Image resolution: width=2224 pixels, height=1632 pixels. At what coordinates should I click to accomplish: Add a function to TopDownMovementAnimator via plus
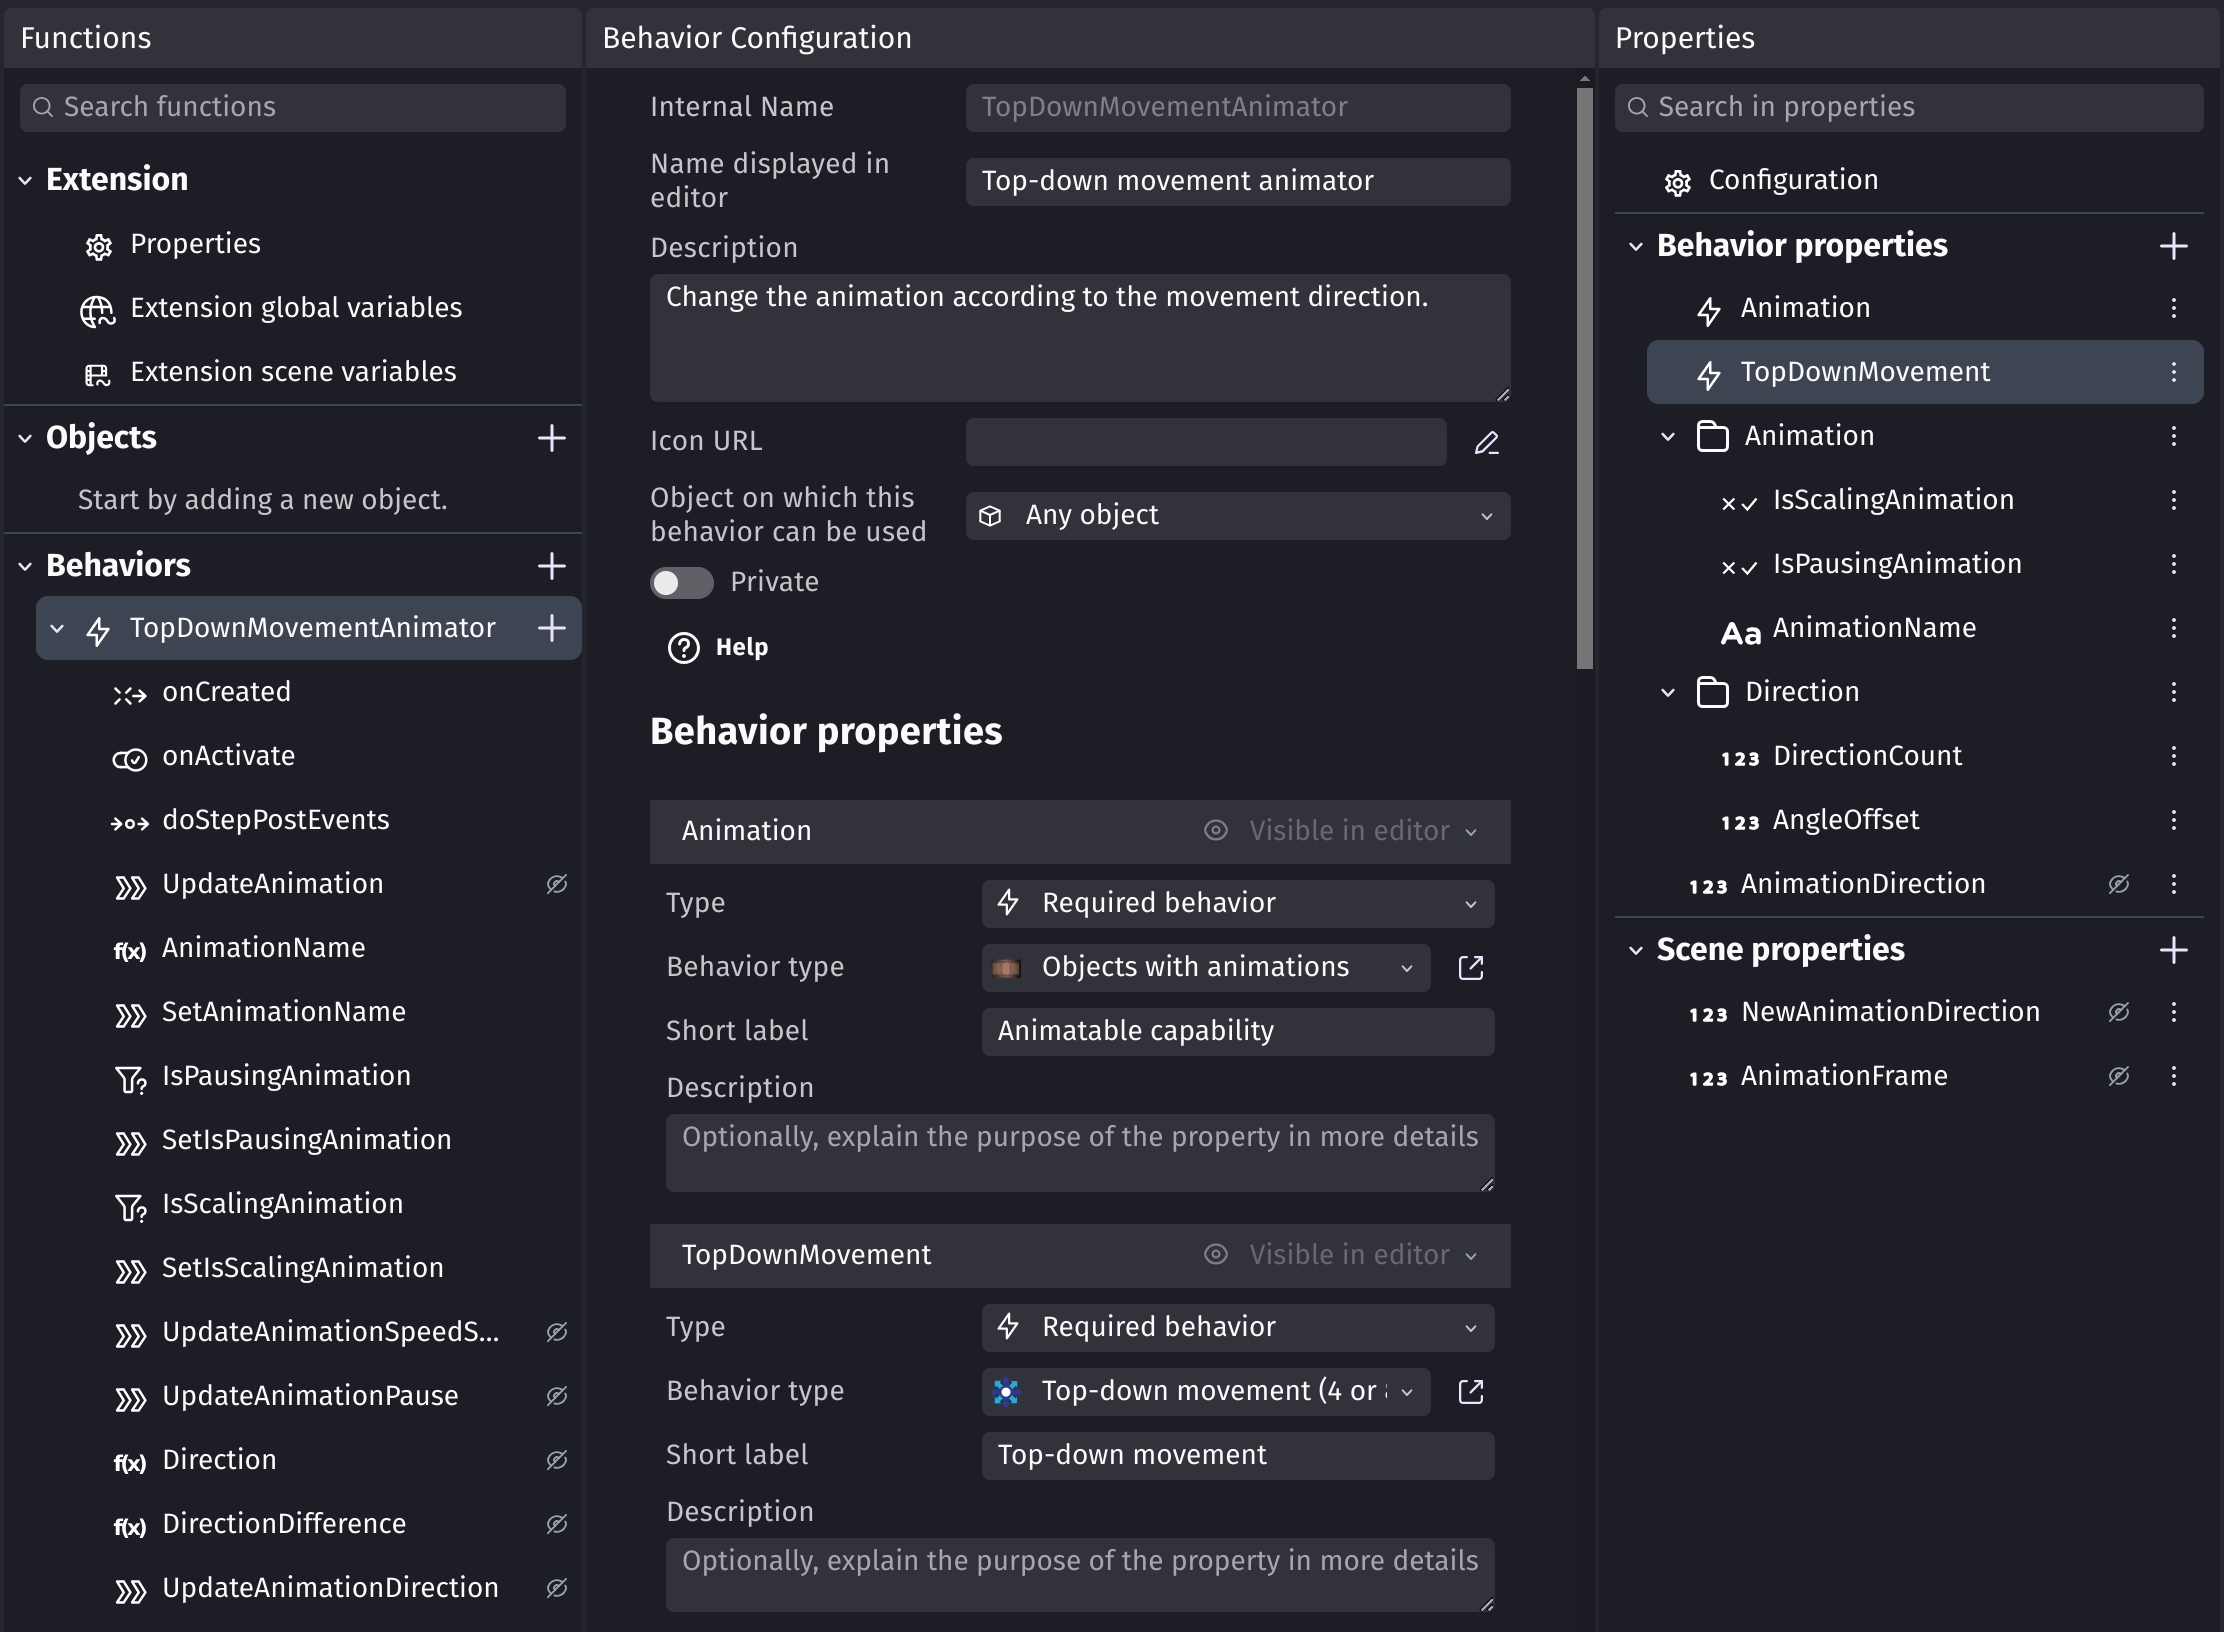click(x=551, y=628)
